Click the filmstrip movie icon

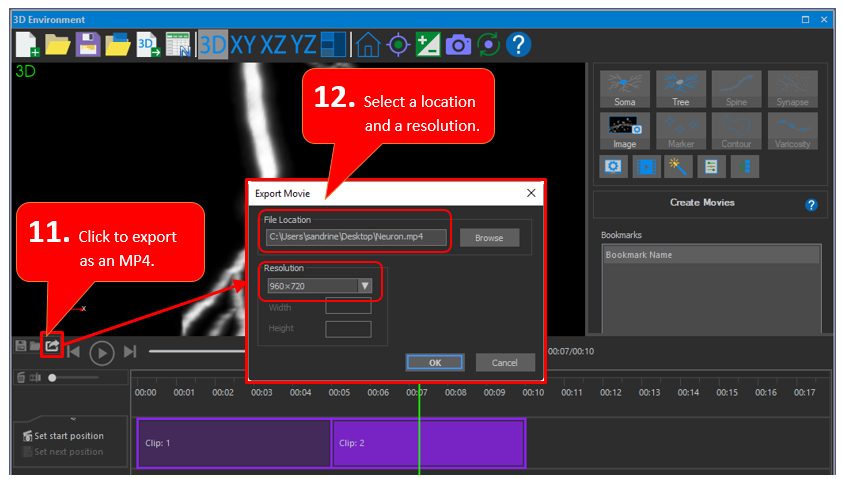(647, 167)
